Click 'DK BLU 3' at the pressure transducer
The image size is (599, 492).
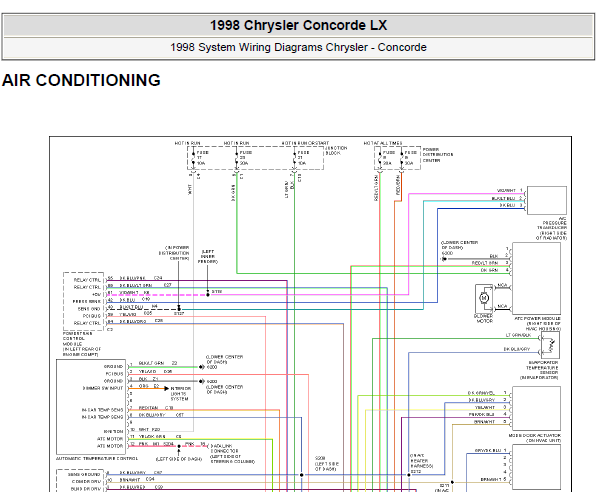click(511, 206)
